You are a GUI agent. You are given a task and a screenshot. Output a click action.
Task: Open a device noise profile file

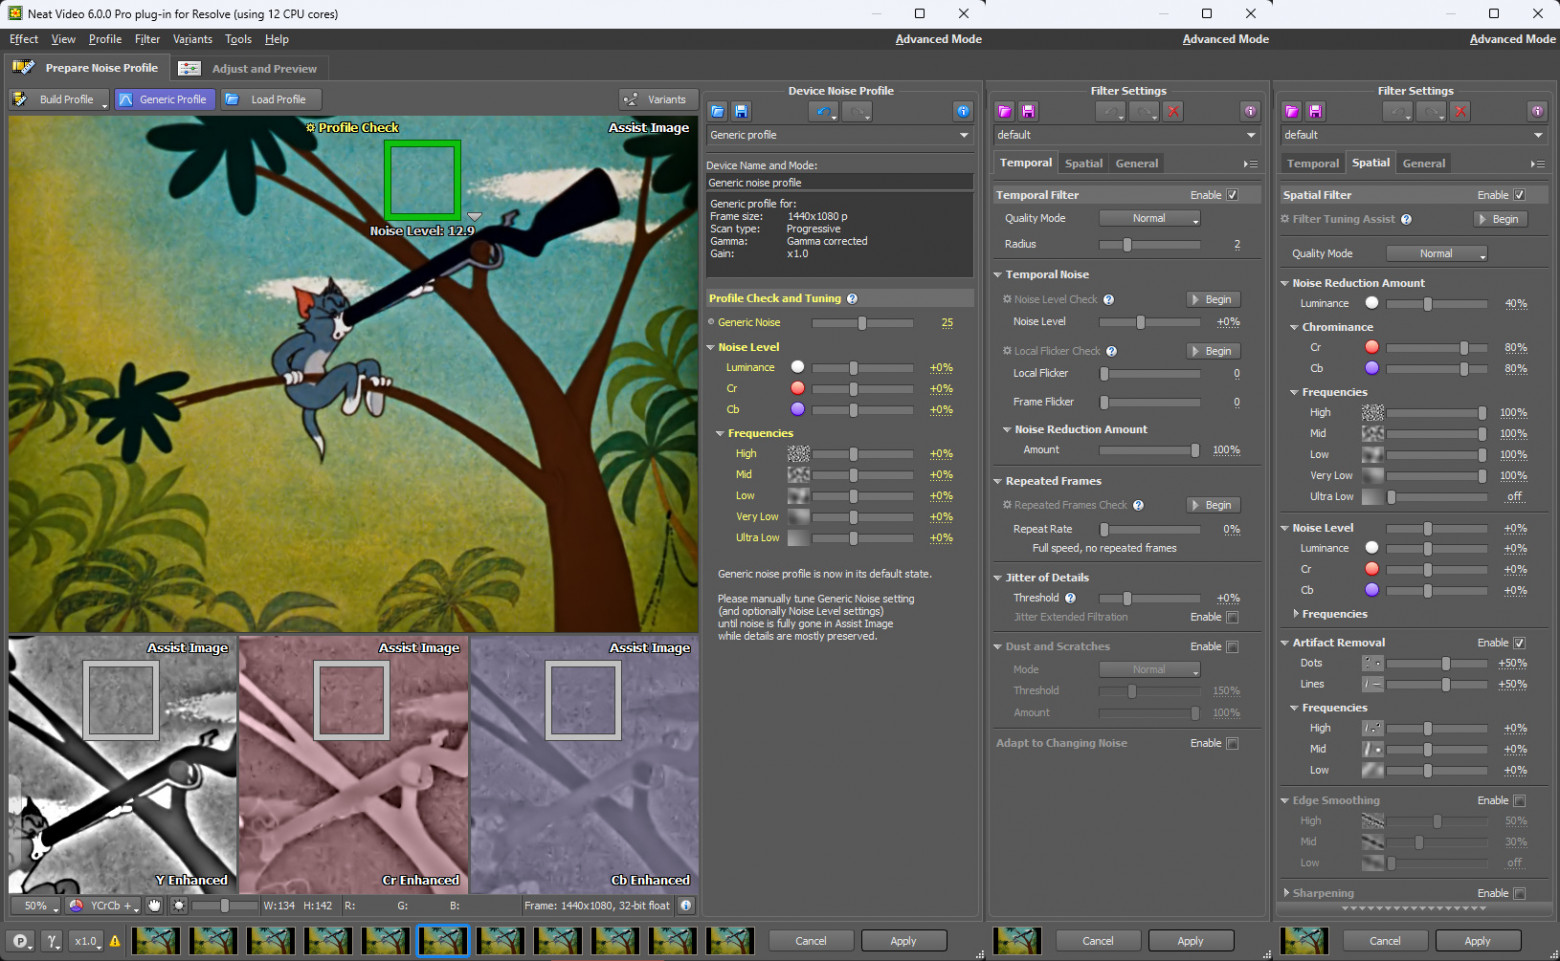pos(717,111)
